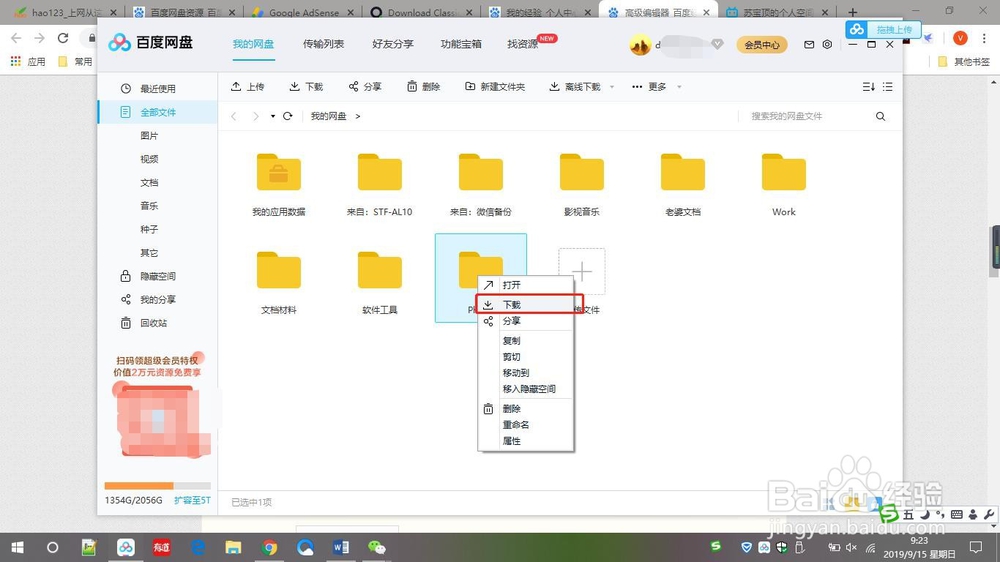This screenshot has height=562, width=1000.
Task: Select the 影视音乐 folder
Action: pyautogui.click(x=581, y=185)
